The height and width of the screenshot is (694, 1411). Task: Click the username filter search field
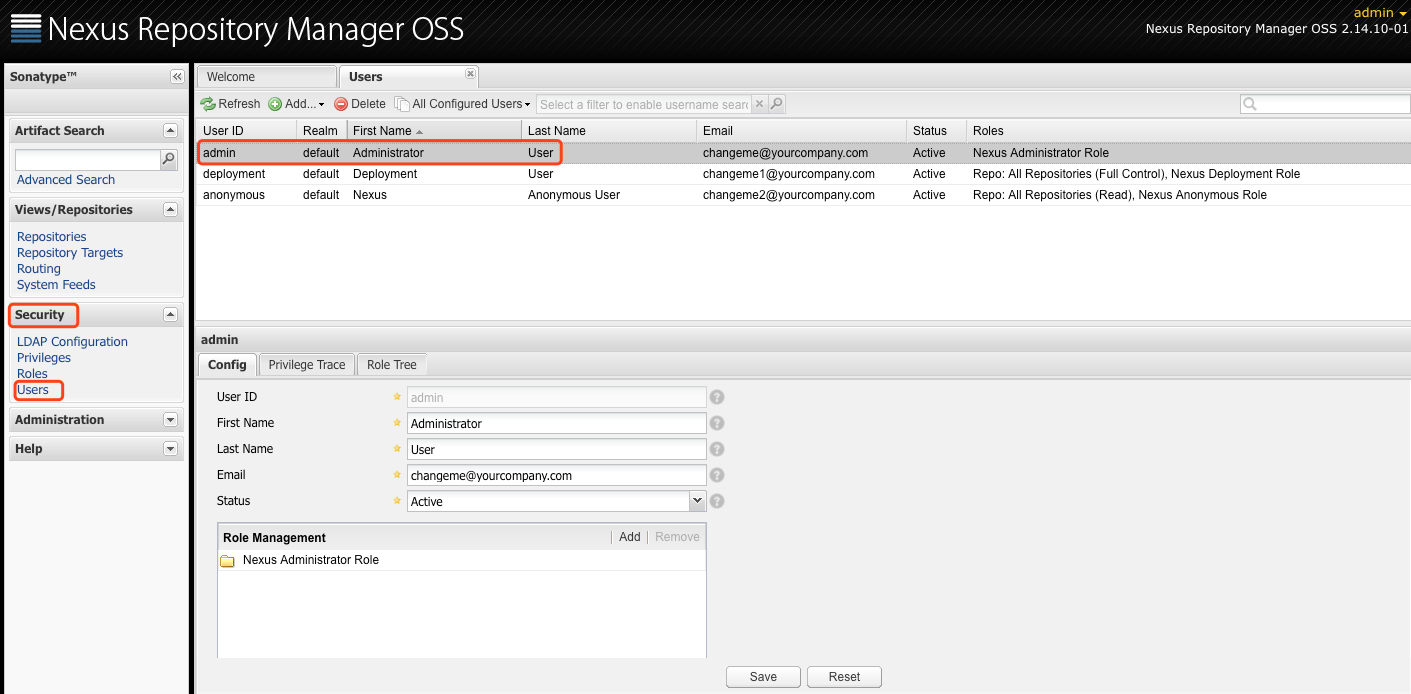643,104
